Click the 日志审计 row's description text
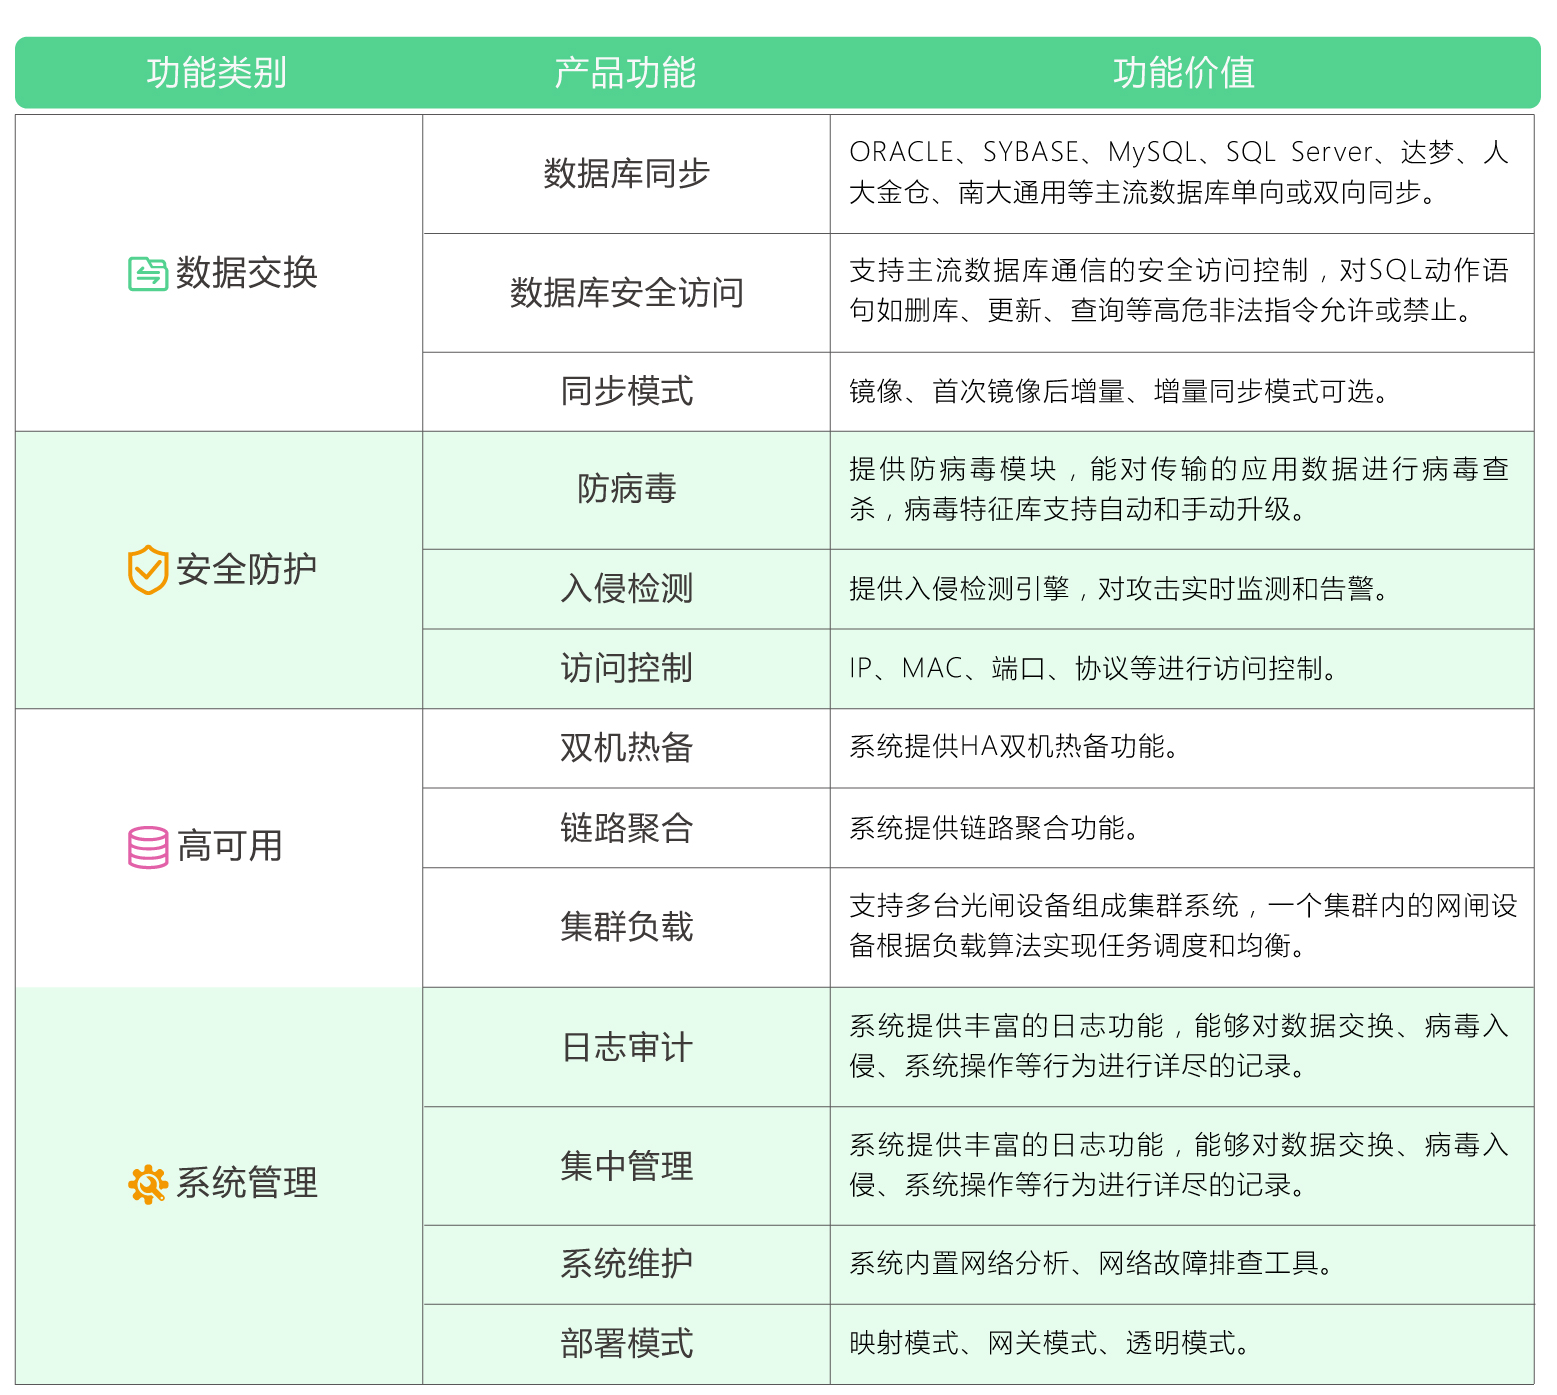The image size is (1557, 1395). (1179, 1046)
